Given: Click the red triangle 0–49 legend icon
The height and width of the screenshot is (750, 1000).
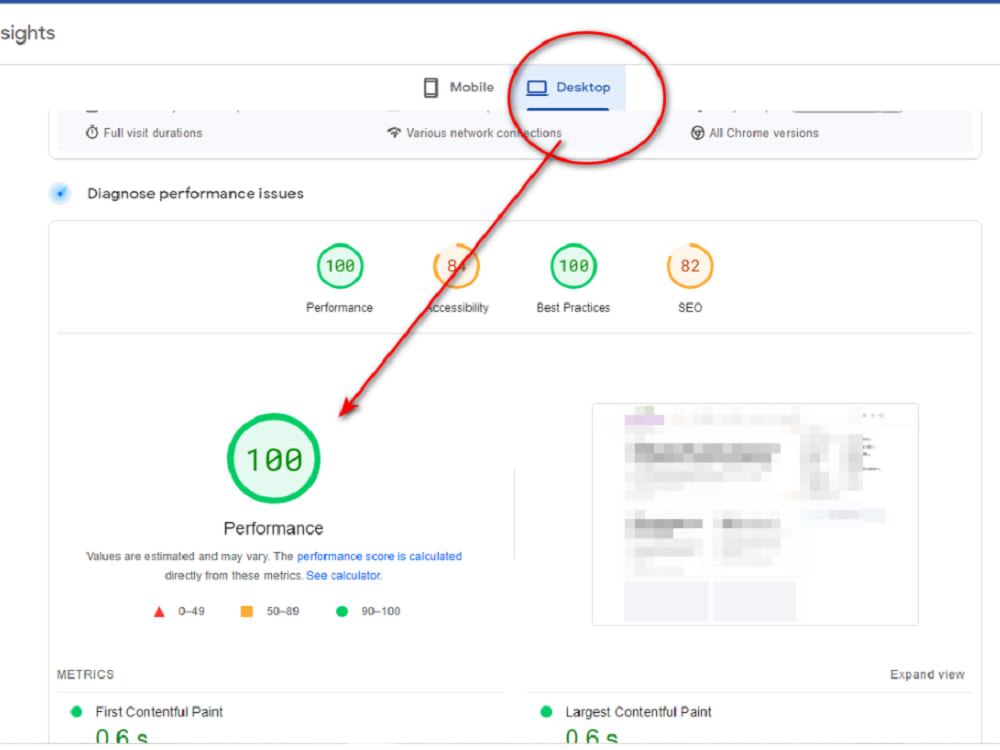Looking at the screenshot, I should click(x=159, y=612).
